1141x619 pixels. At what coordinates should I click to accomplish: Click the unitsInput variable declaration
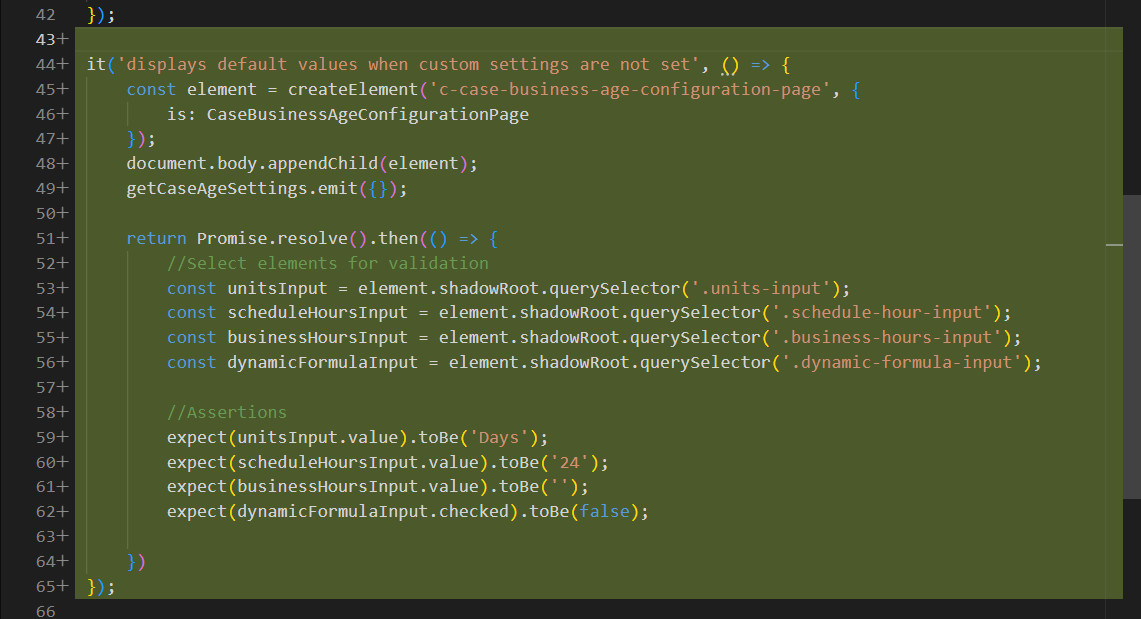[277, 289]
